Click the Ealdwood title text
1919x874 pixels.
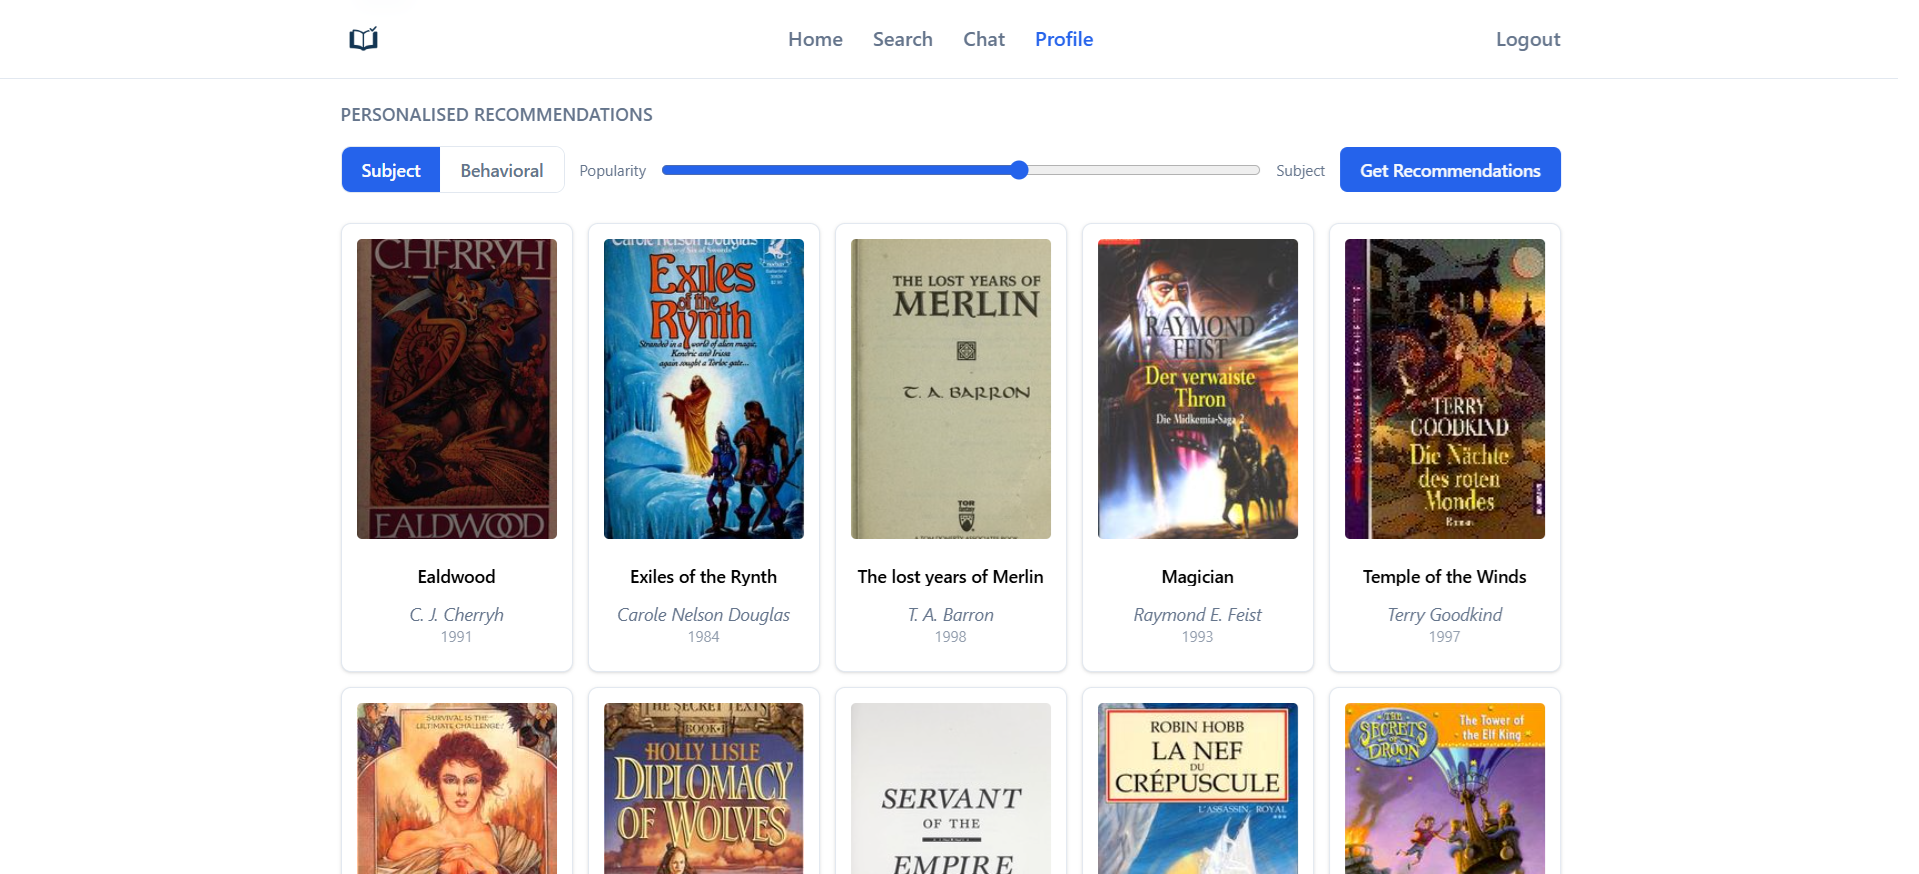(x=457, y=577)
